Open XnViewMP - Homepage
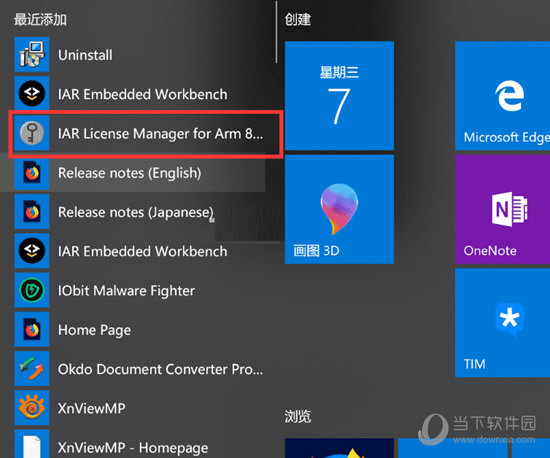 133,448
